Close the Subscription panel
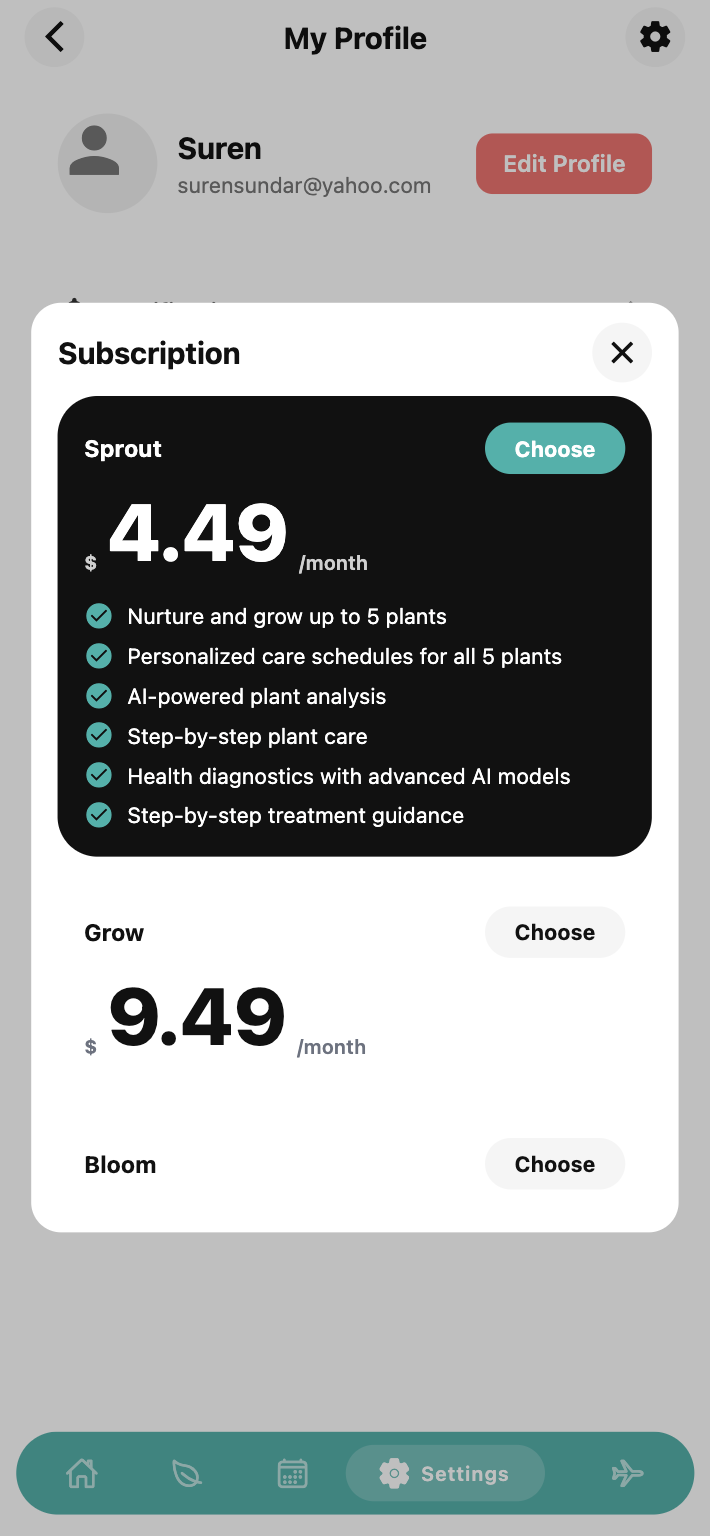Viewport: 710px width, 1536px height. pos(622,352)
